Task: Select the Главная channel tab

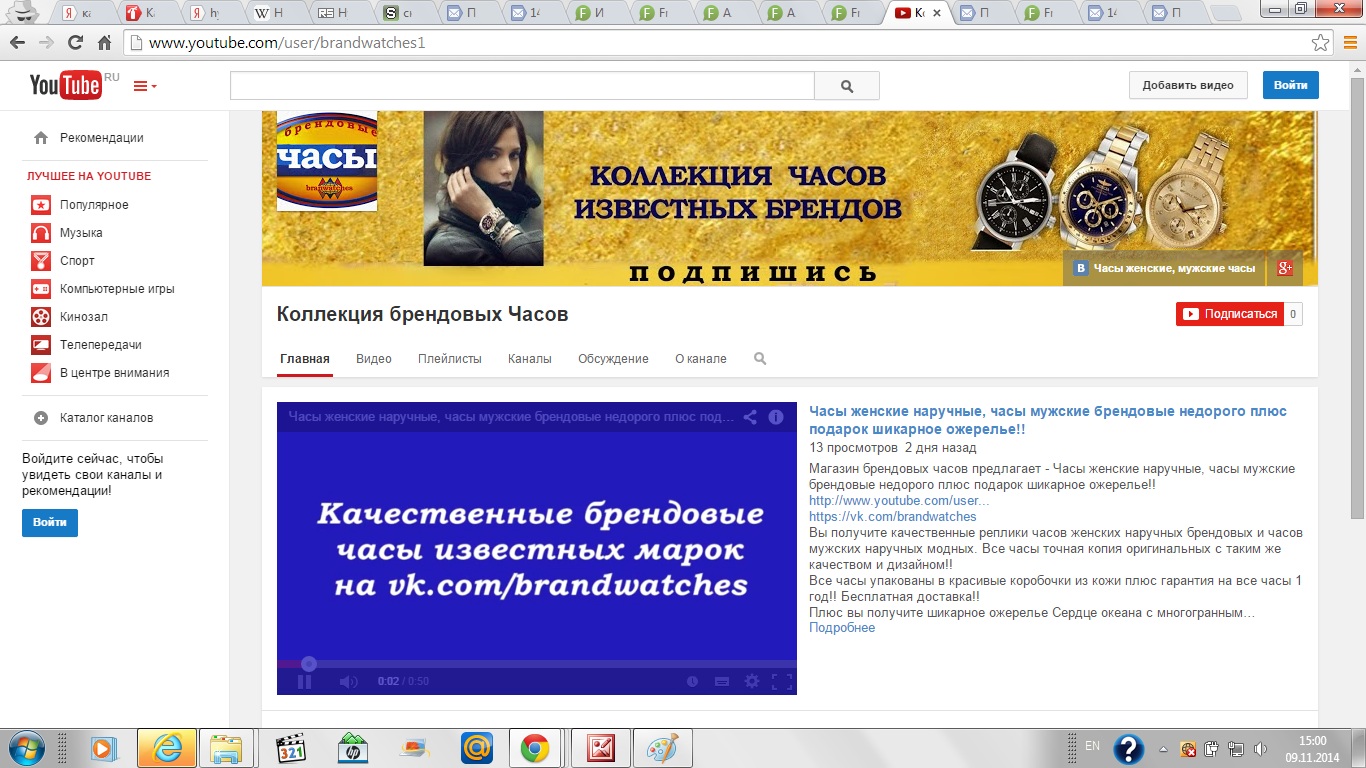Action: [305, 359]
